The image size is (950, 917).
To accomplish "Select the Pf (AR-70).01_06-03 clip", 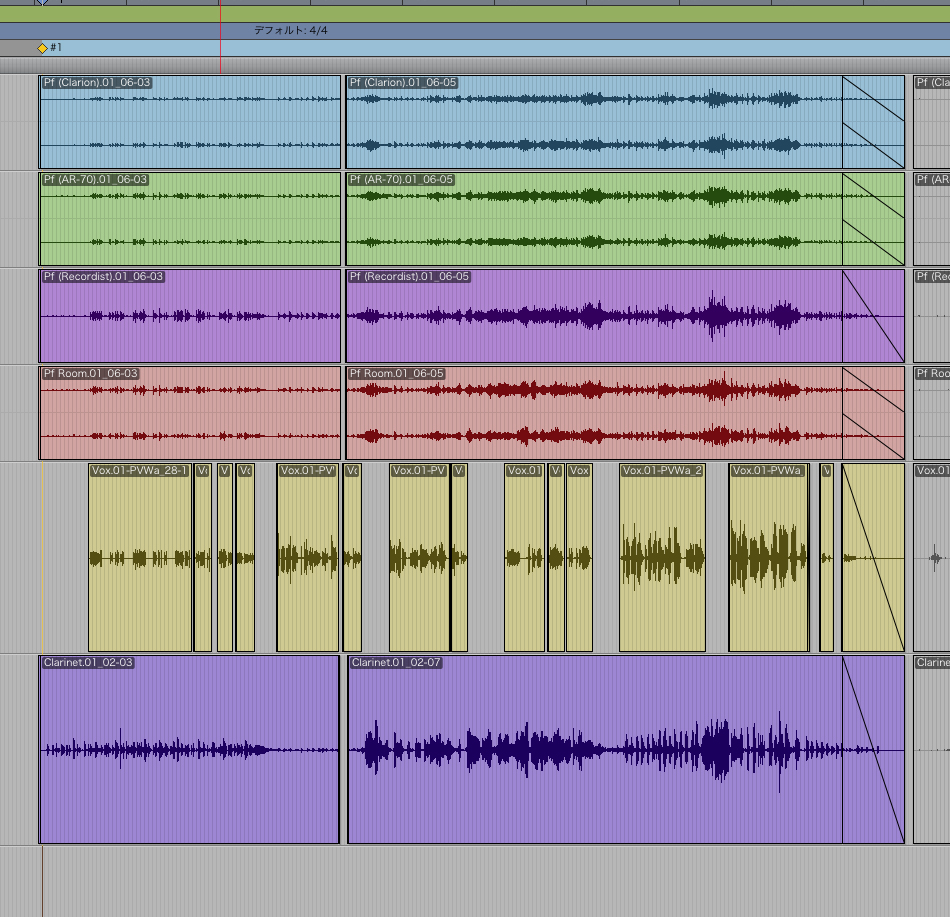I will tap(190, 219).
